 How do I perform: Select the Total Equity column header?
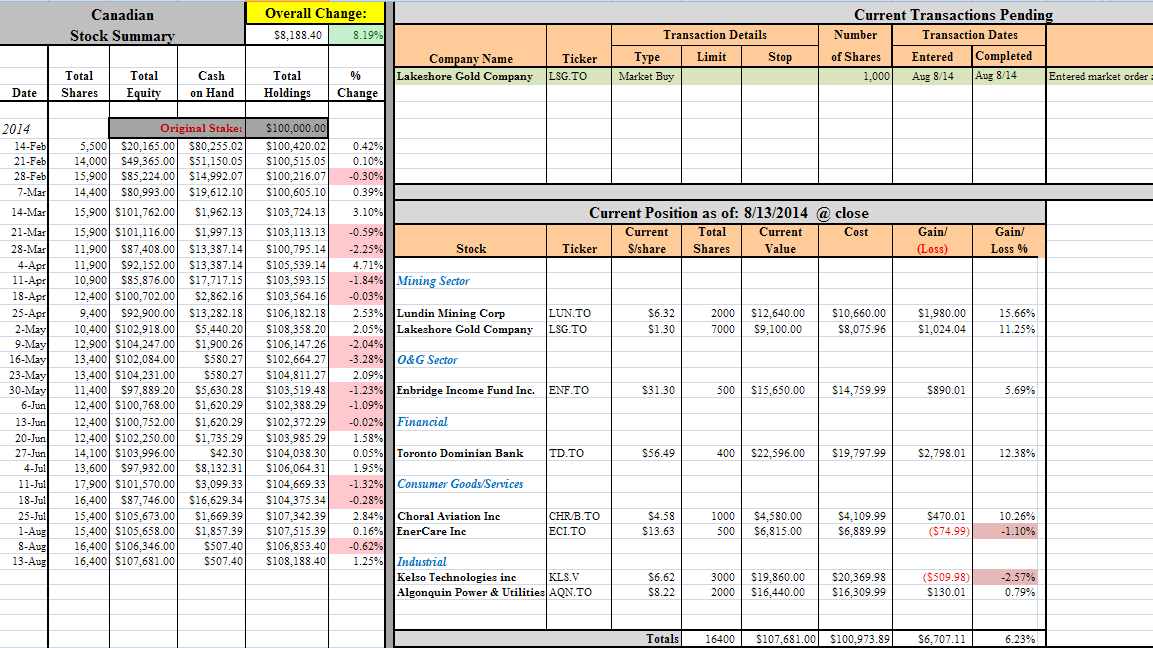[143, 84]
